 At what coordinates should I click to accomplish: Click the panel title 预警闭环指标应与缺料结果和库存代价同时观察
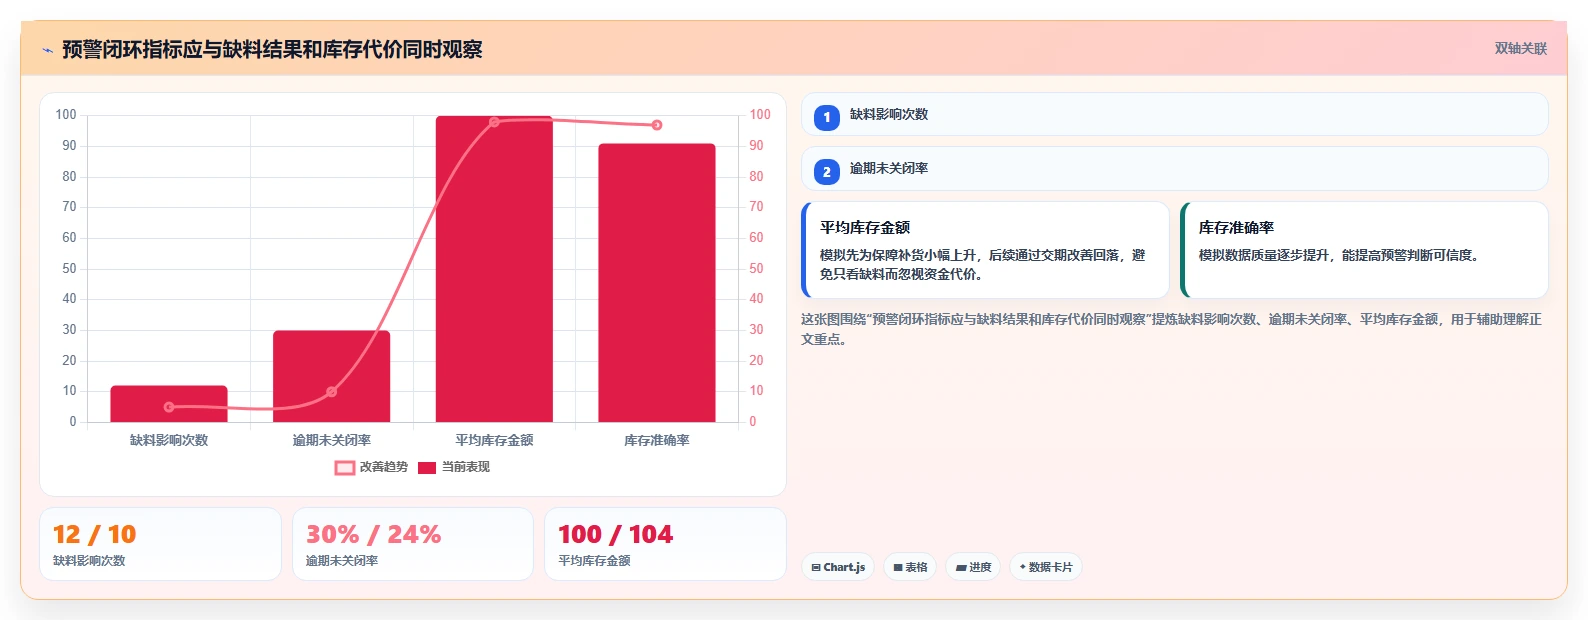[272, 49]
